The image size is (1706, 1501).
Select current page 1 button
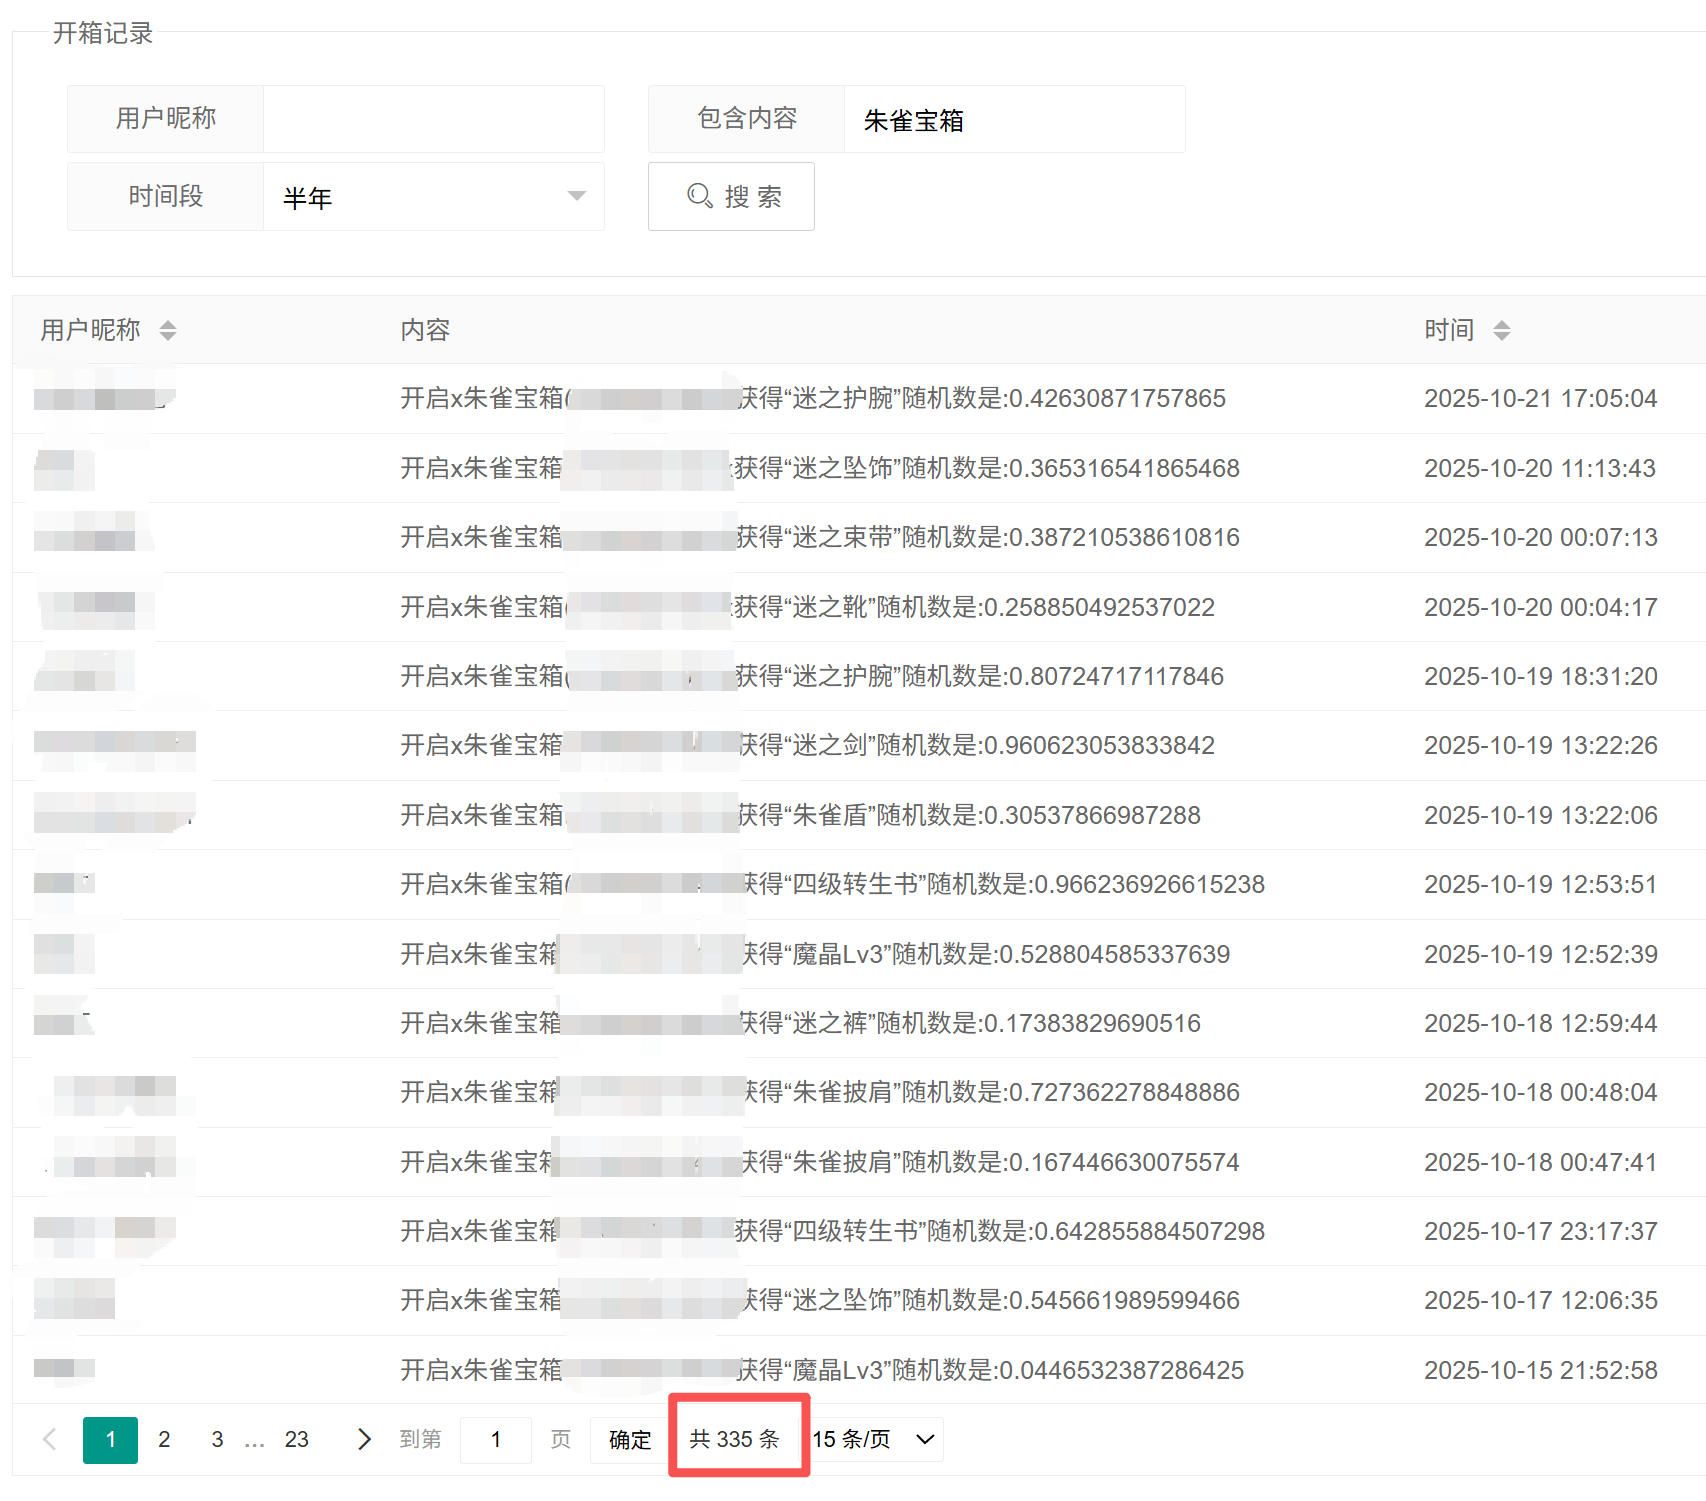pyautogui.click(x=110, y=1439)
